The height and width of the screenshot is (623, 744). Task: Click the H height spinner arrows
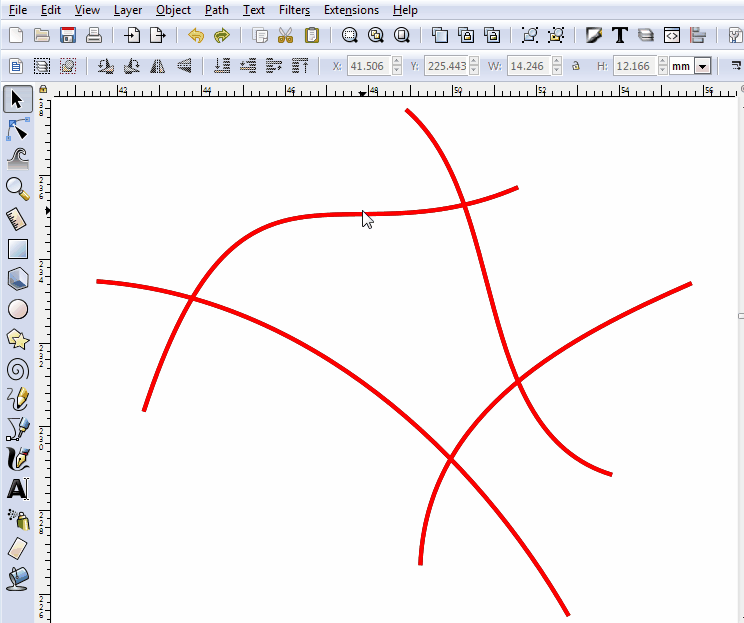(663, 66)
